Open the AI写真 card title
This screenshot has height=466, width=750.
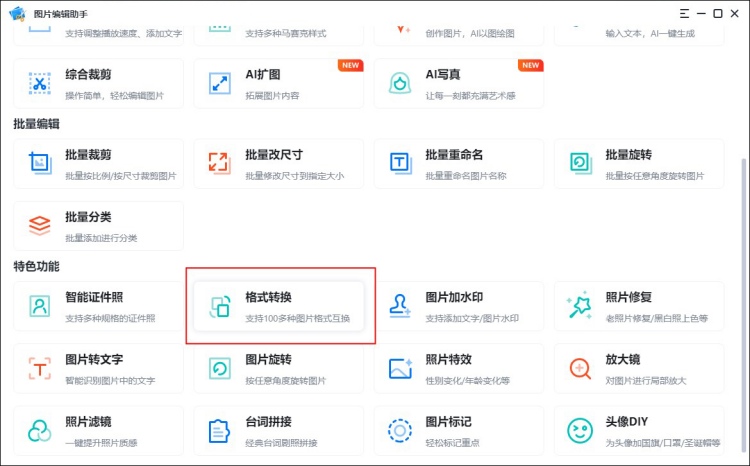(x=443, y=75)
